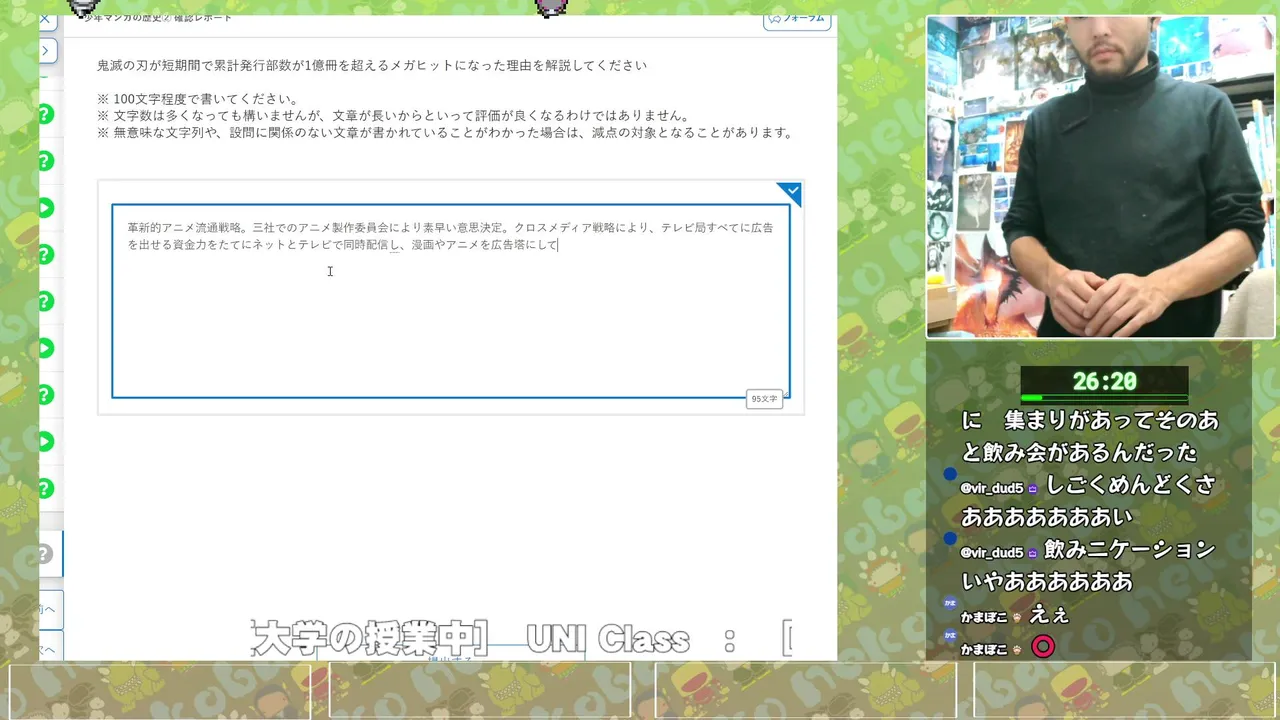Open the bottommost green play video item
1280x720 pixels.
[46, 441]
